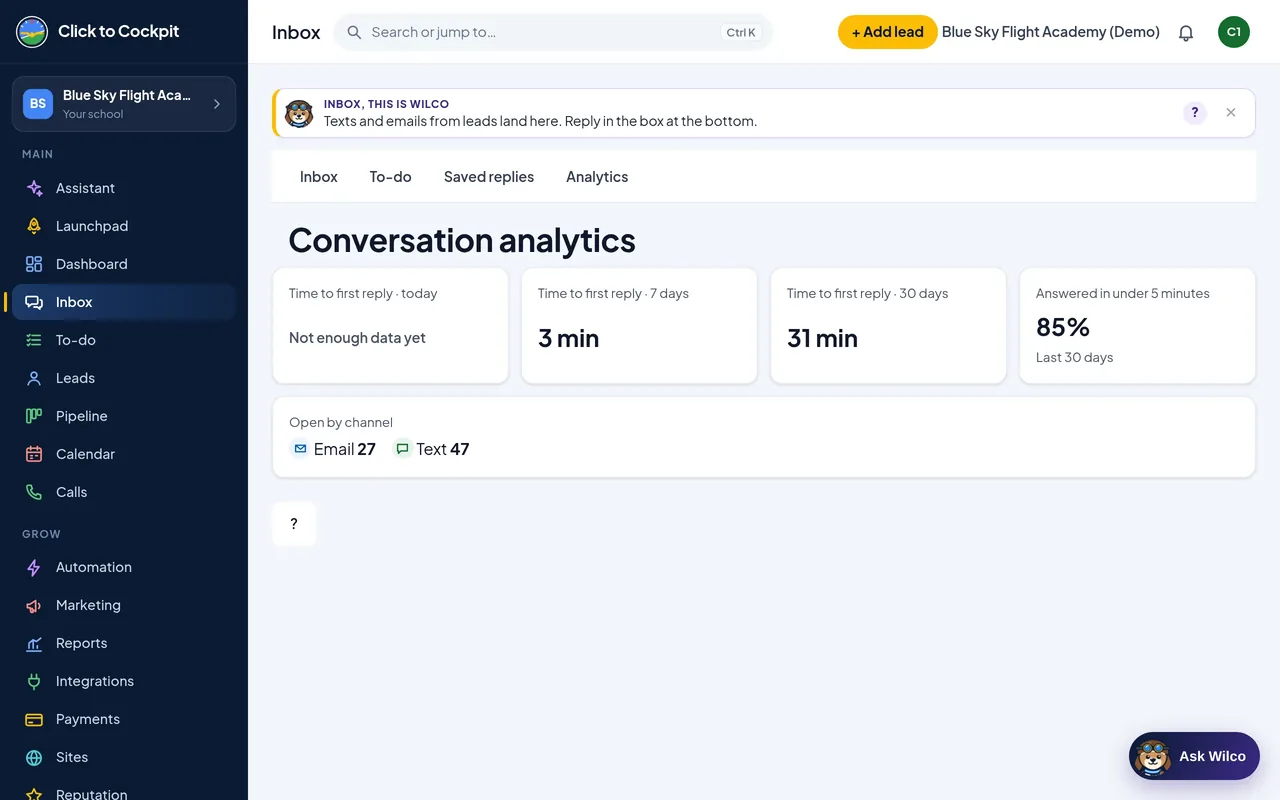Click Blue Sky Flight Academy (Demo) in header

(1051, 32)
